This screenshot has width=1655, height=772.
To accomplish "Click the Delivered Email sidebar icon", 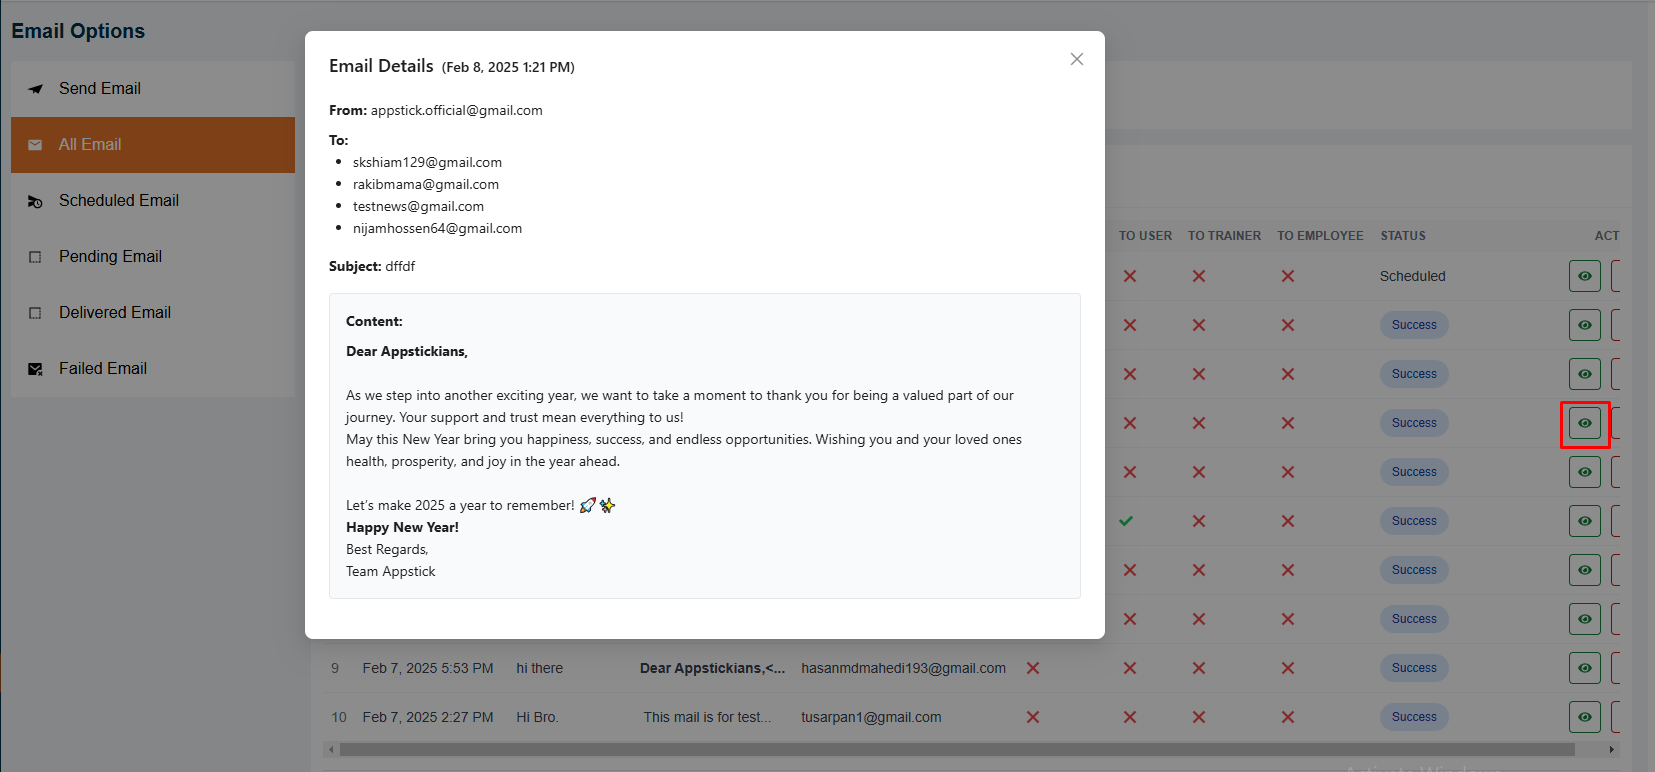I will tap(35, 313).
